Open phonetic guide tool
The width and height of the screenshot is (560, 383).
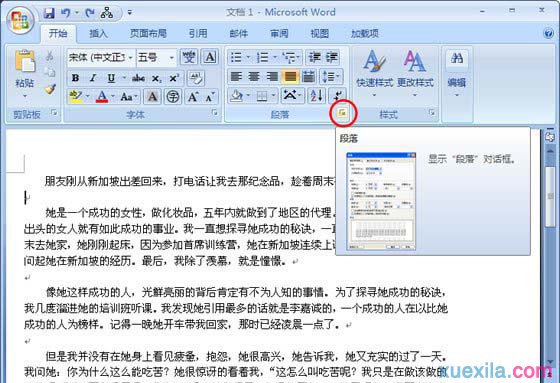(x=189, y=57)
